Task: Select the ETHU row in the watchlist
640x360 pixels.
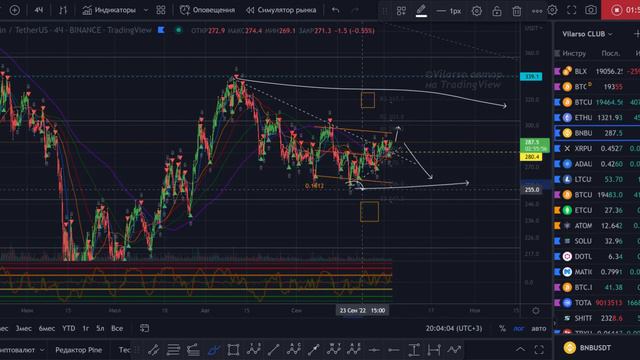Action: pos(597,118)
